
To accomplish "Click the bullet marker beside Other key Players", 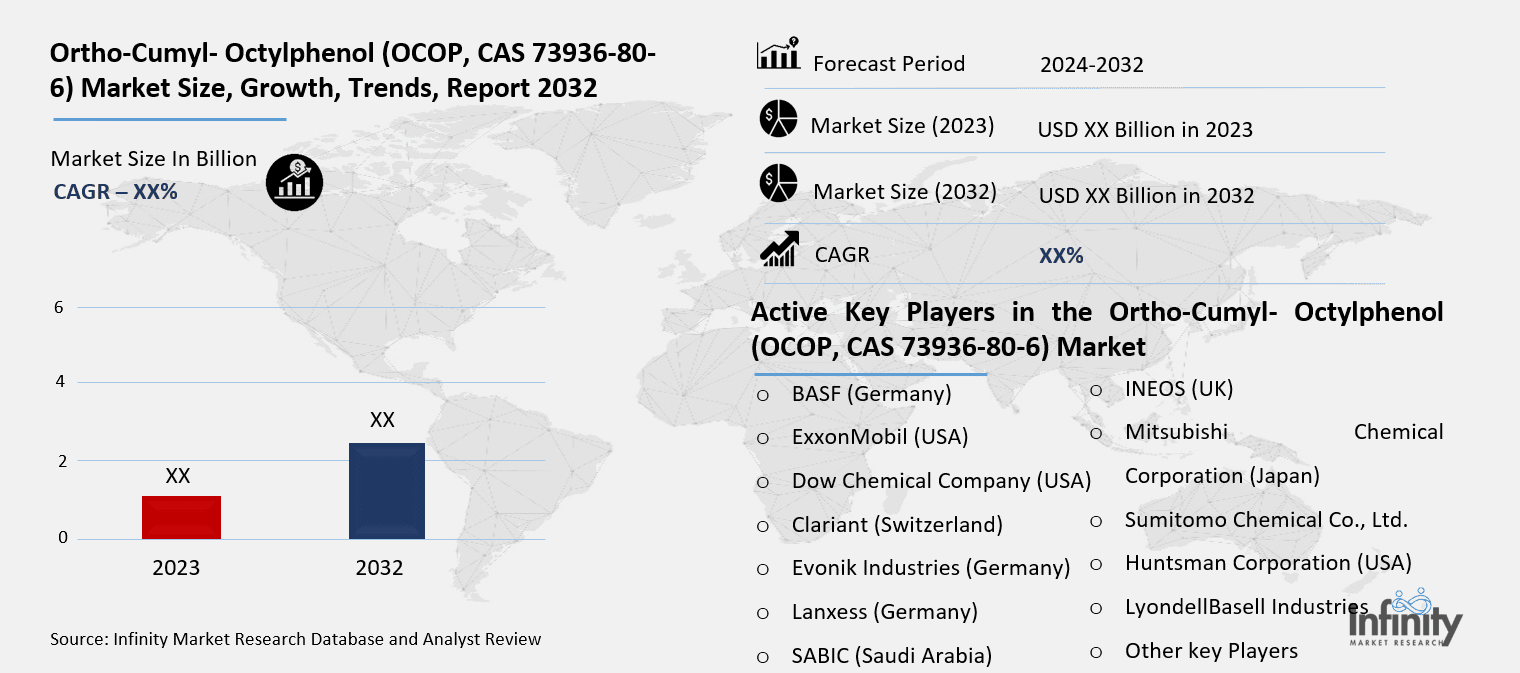I will 1097,651.
